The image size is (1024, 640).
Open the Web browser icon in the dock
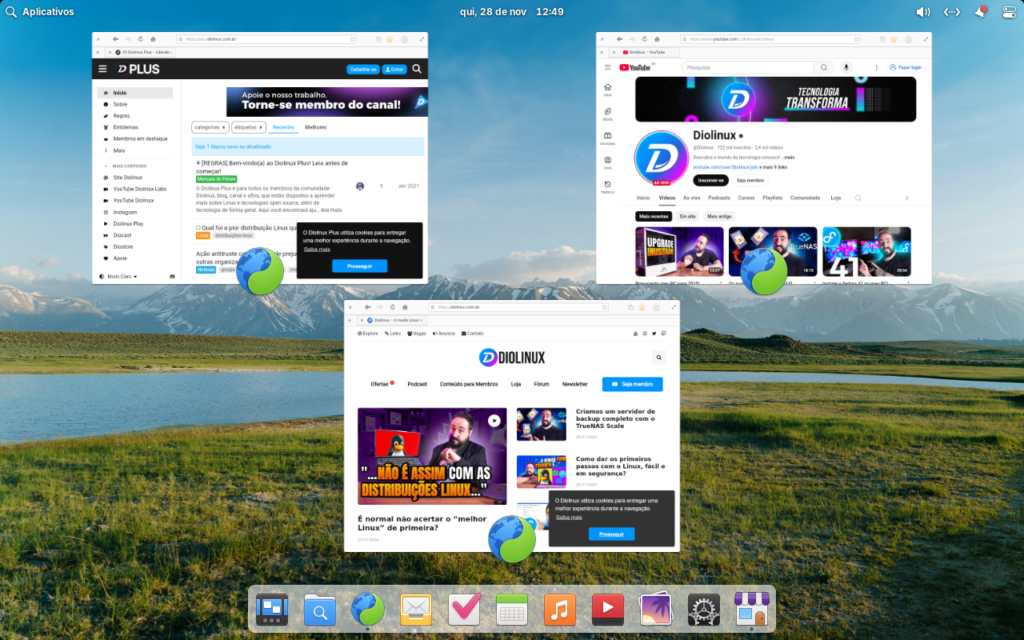[368, 609]
